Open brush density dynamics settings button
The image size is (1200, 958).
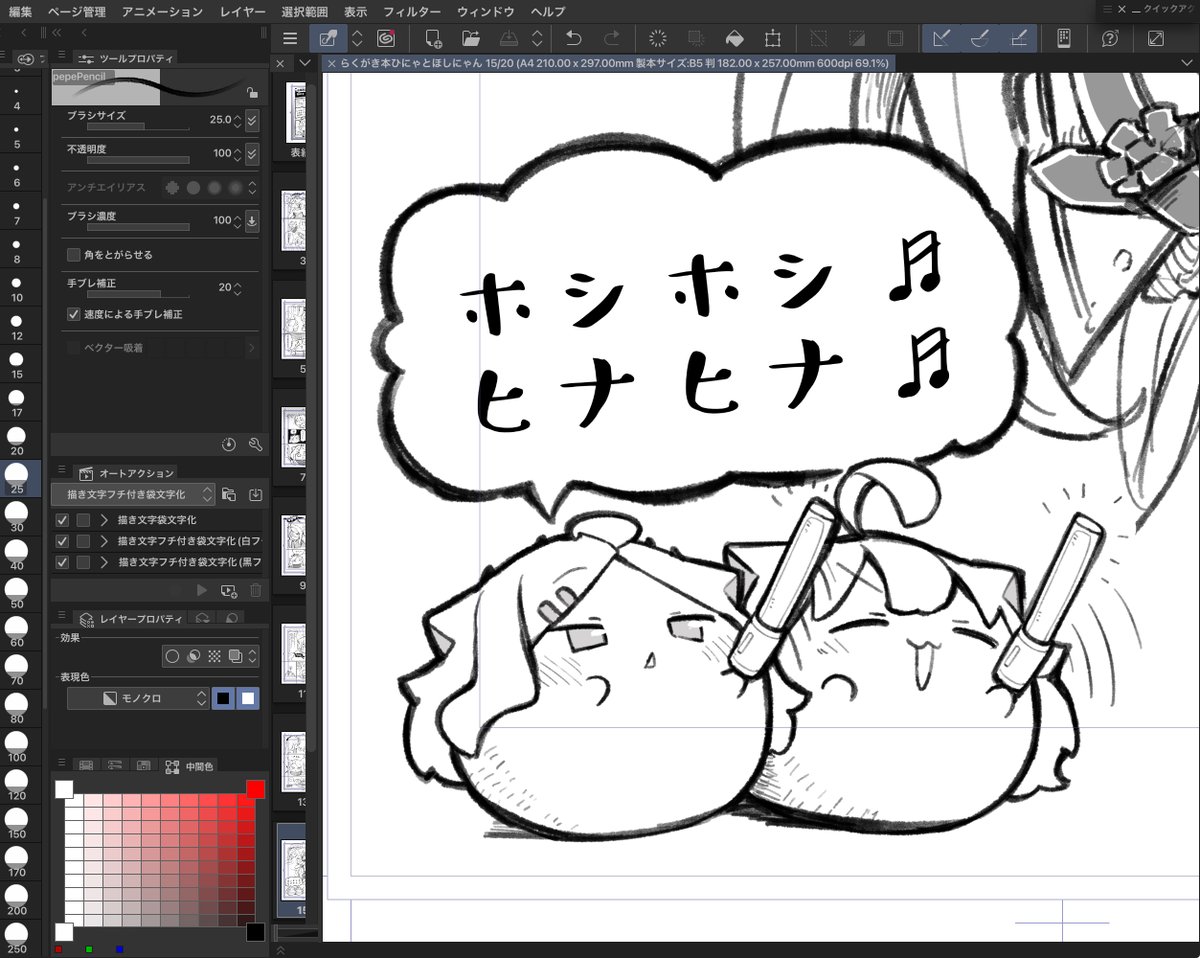(252, 220)
